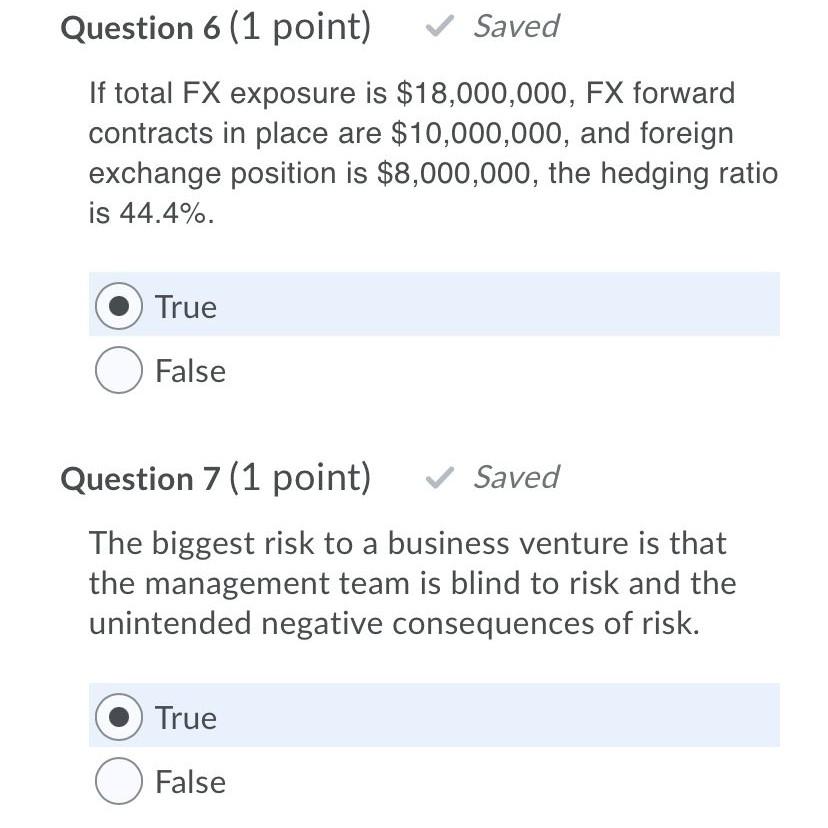
Task: Click the filled radio indicator beside True in Question 6
Action: pos(118,307)
